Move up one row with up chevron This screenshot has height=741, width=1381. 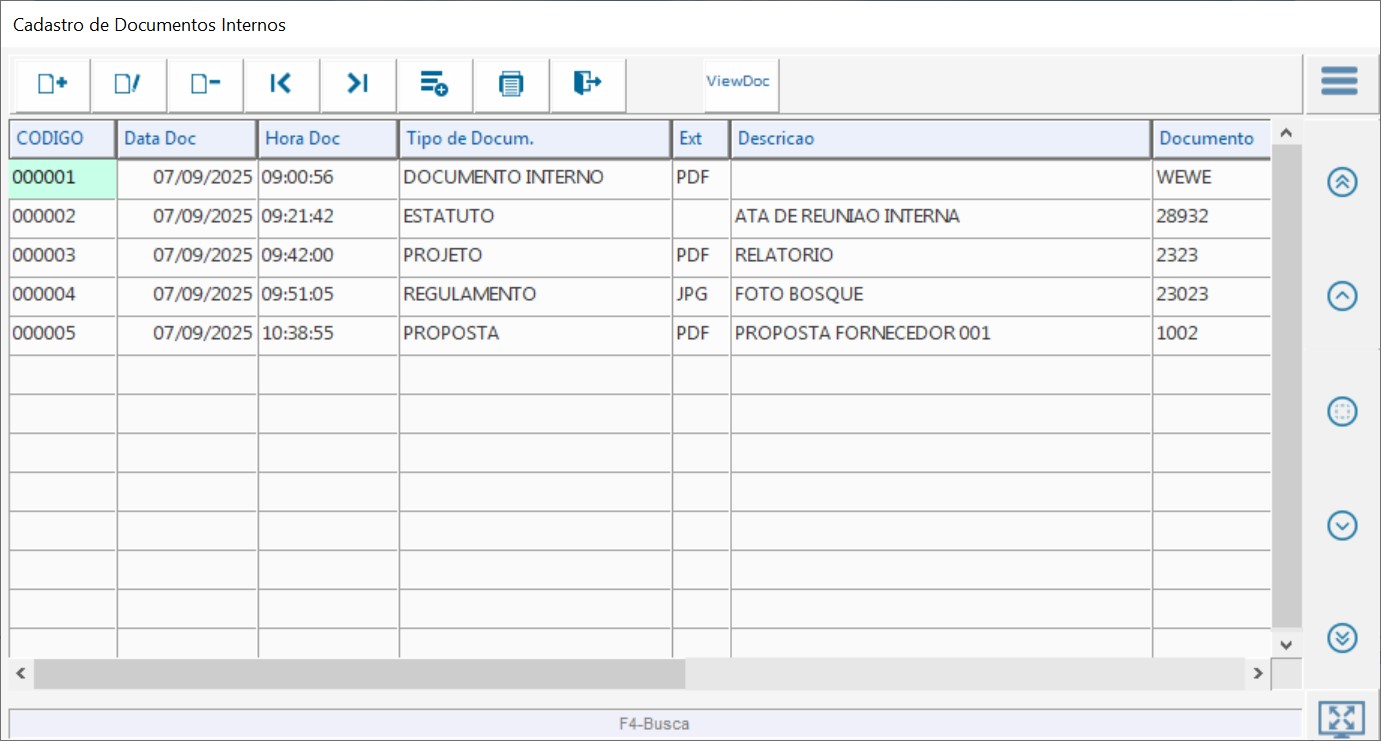tap(1342, 296)
